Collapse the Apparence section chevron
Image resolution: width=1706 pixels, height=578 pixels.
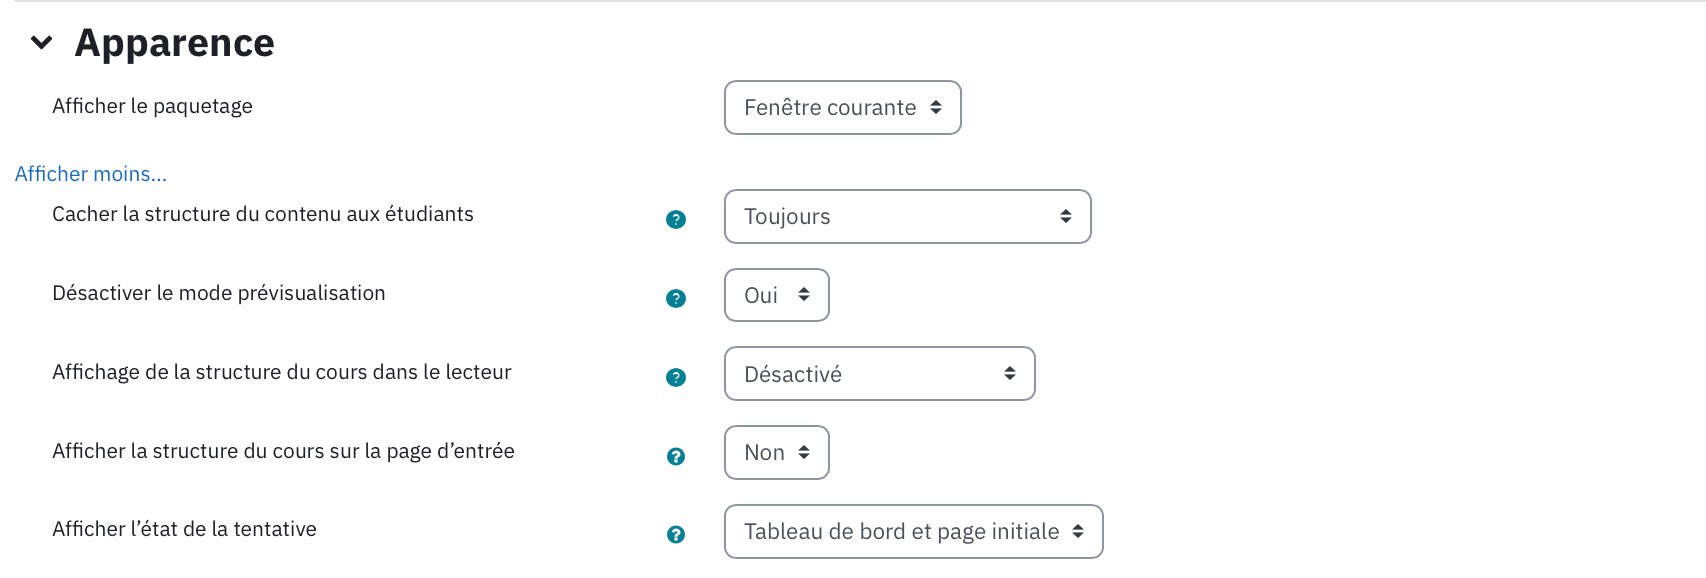[x=41, y=43]
